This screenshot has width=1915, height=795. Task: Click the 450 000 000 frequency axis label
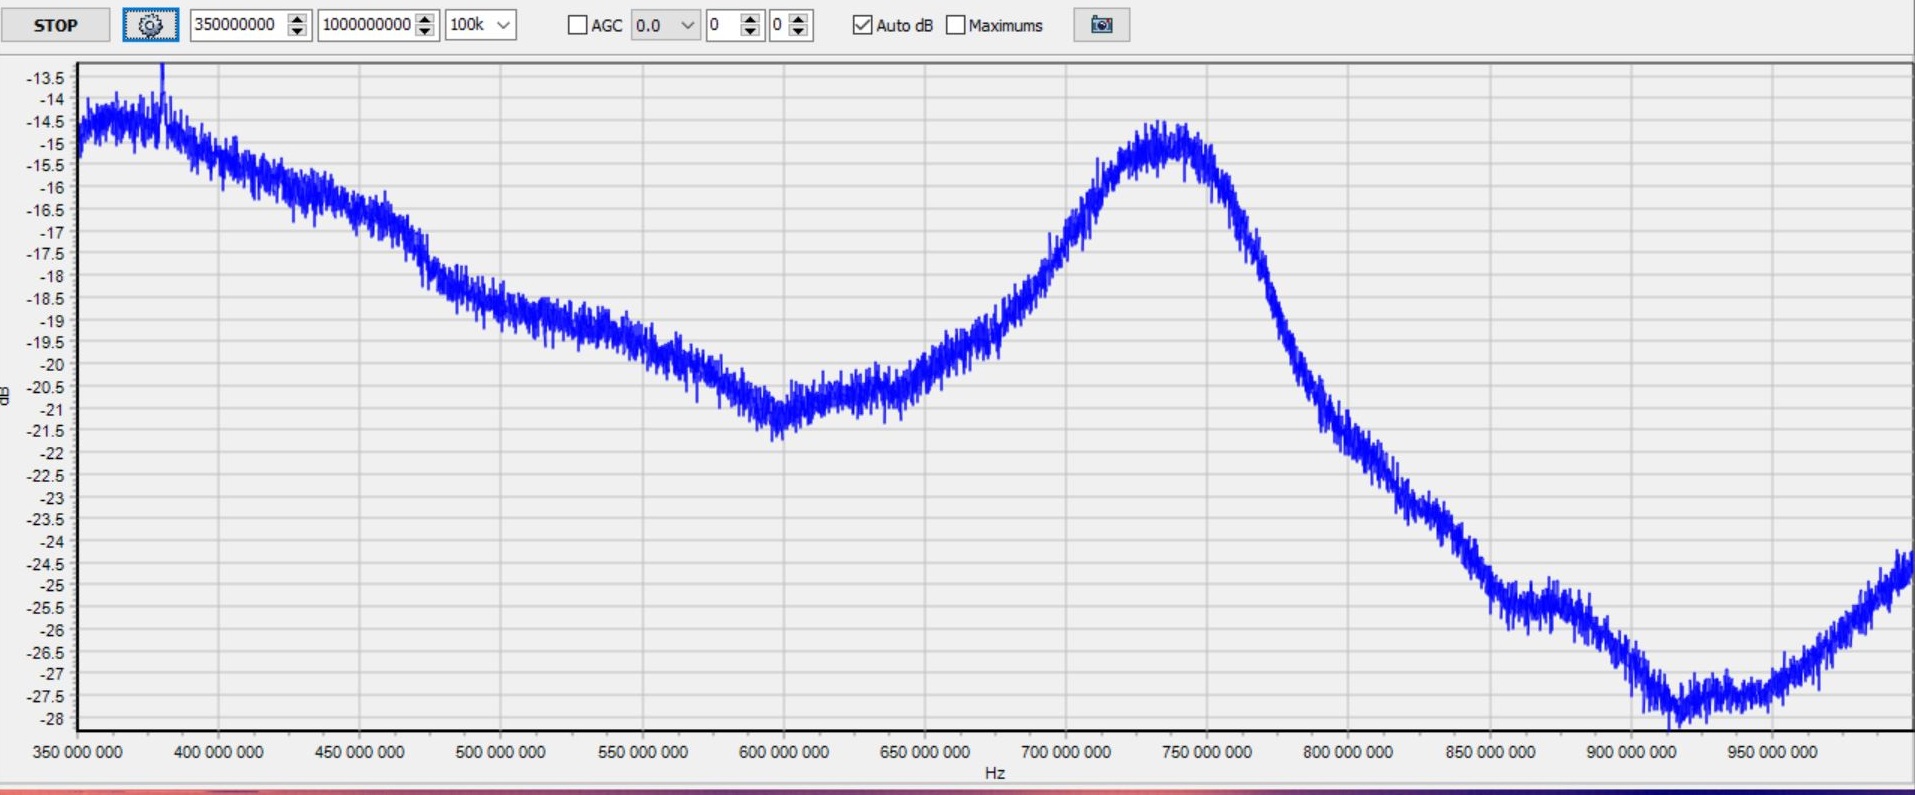[x=360, y=752]
